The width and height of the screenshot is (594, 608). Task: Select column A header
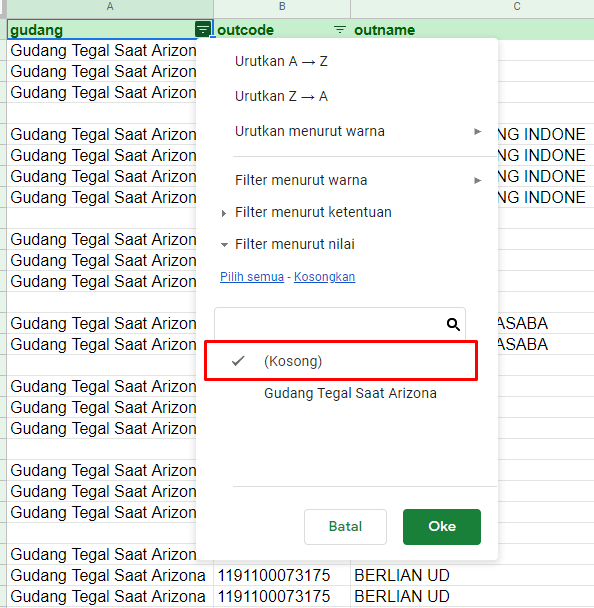point(110,7)
